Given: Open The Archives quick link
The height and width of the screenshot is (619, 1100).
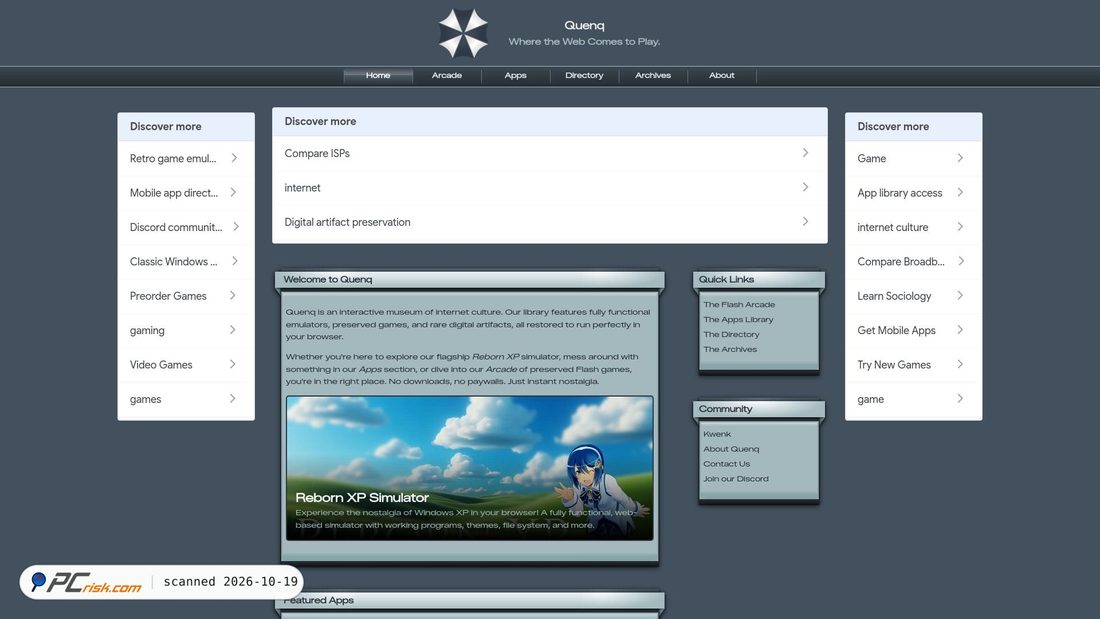Looking at the screenshot, I should pos(730,350).
